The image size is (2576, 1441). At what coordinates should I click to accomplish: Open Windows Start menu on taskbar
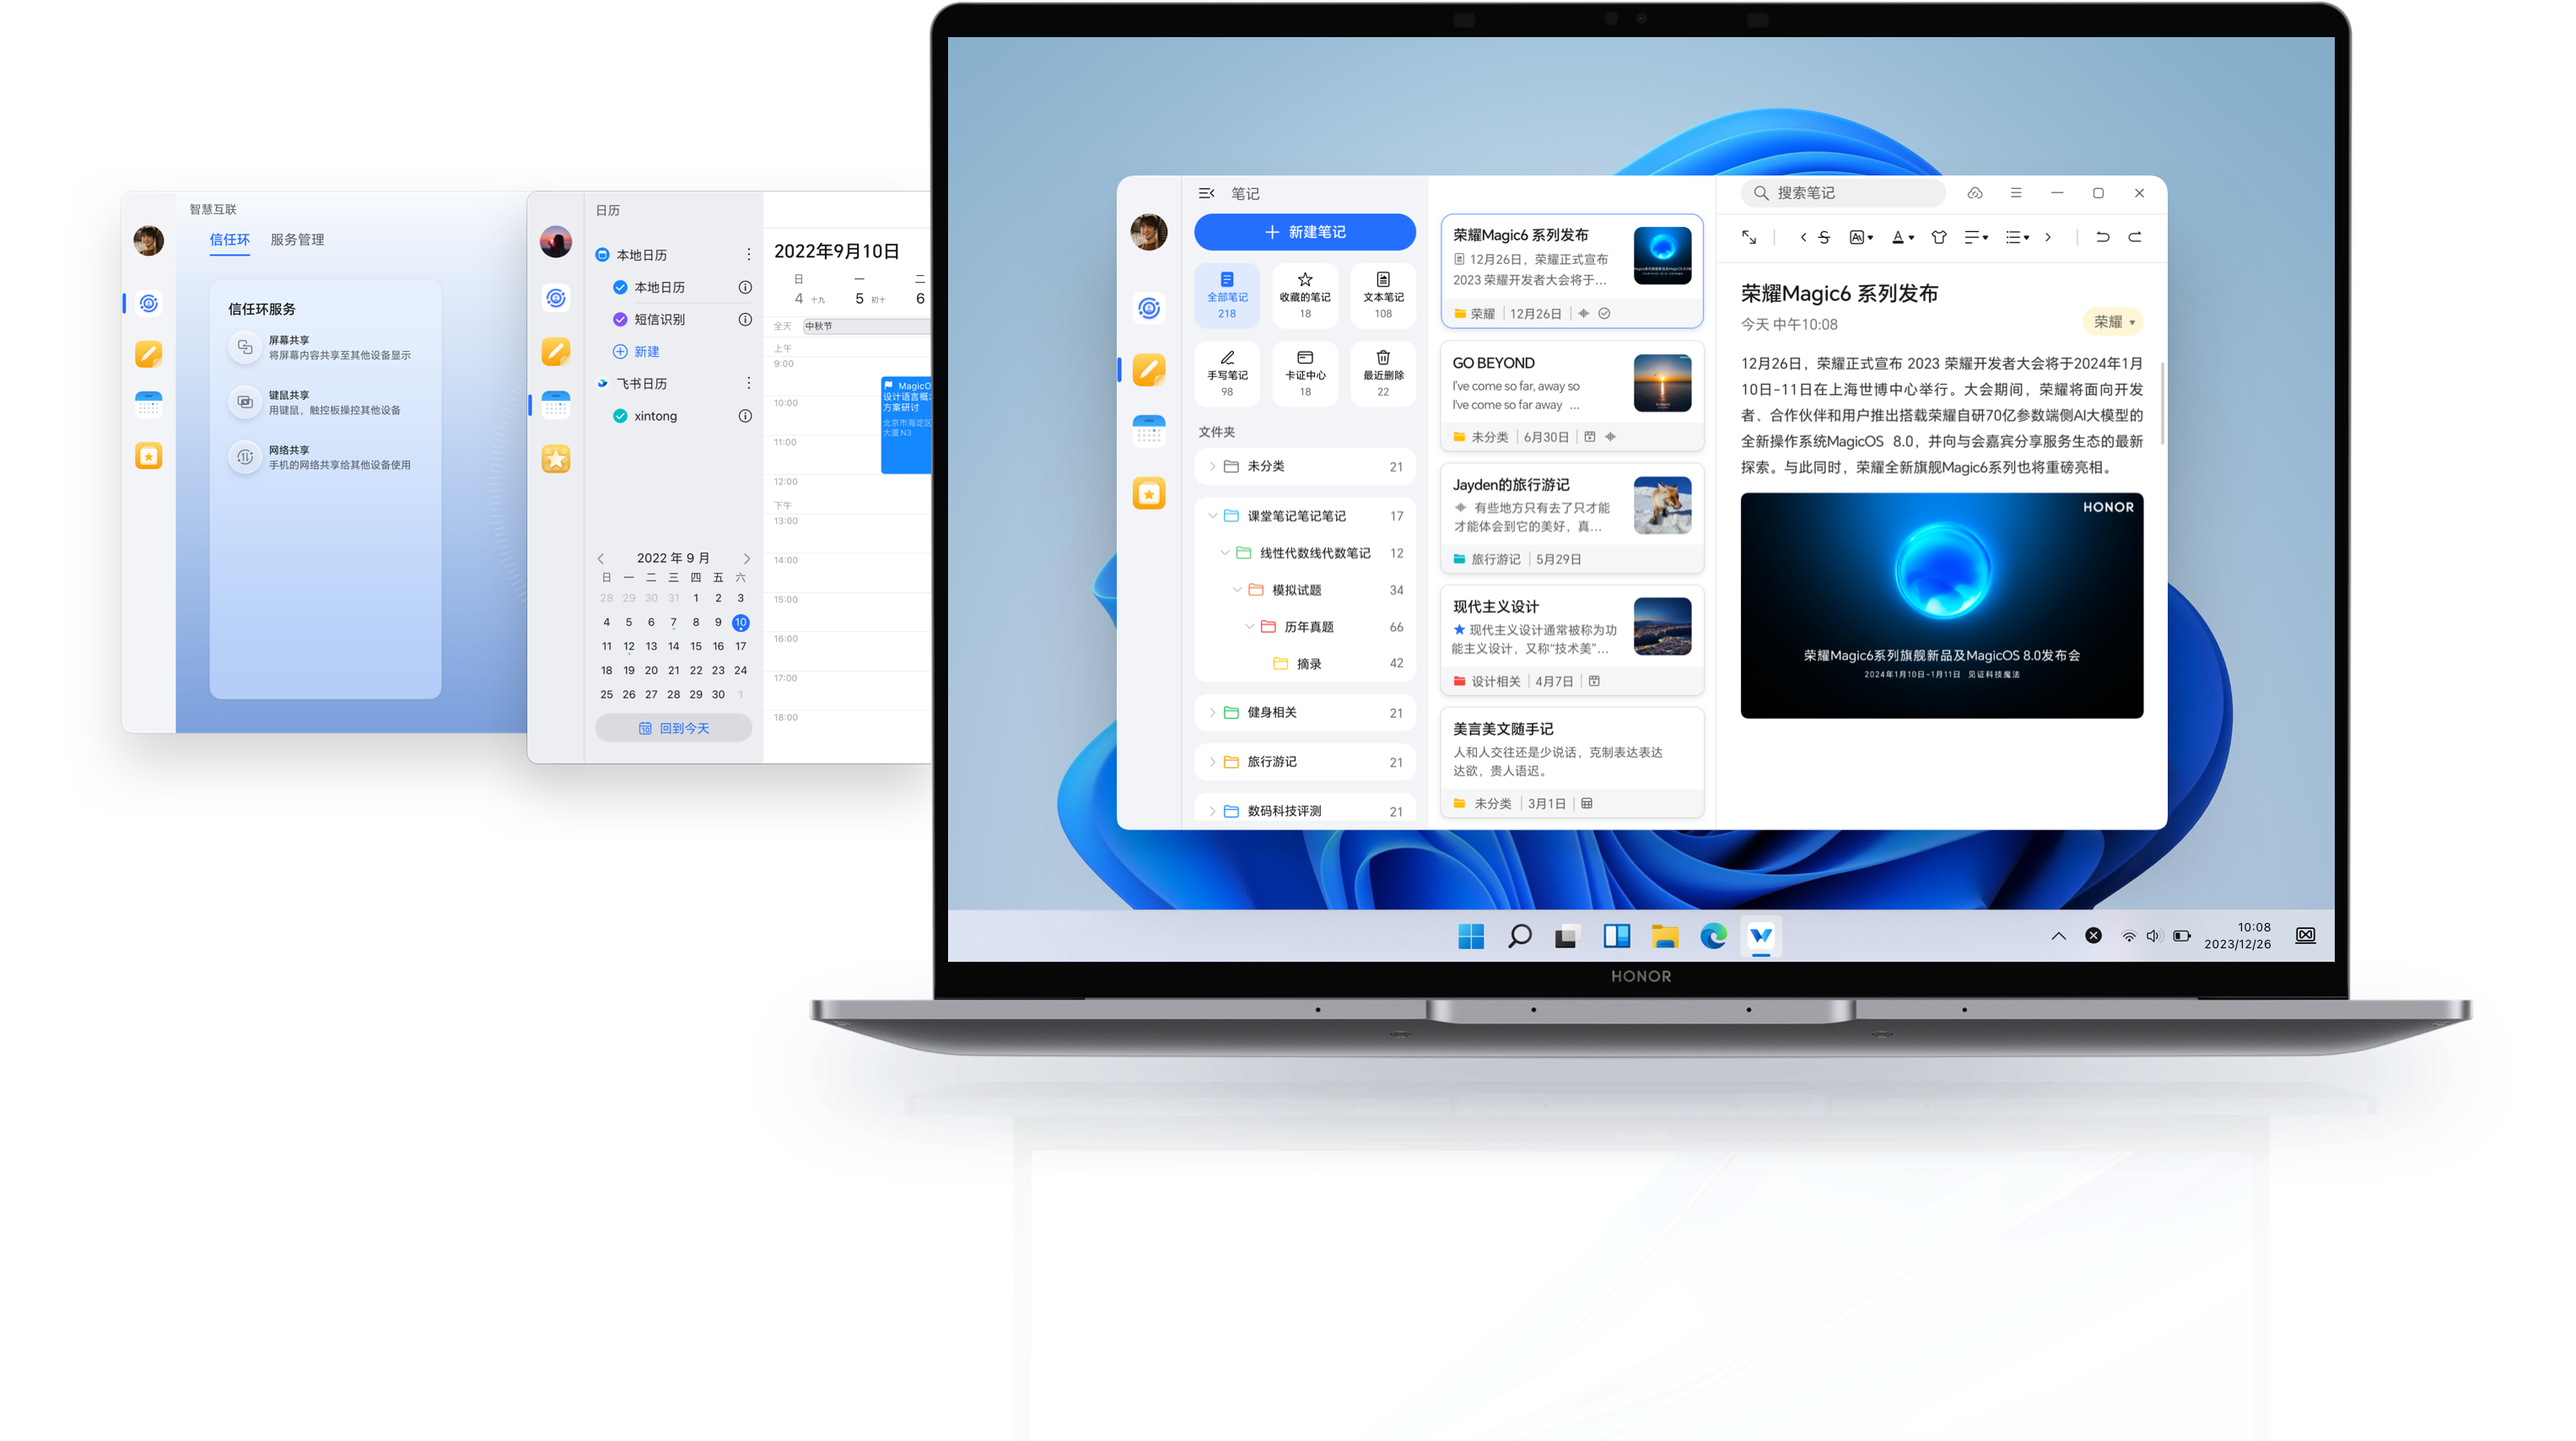pos(1470,936)
